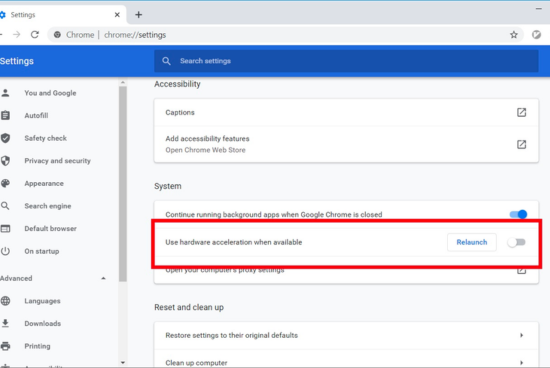This screenshot has height=368, width=550.
Task: Click the System section heading
Action: click(168, 186)
